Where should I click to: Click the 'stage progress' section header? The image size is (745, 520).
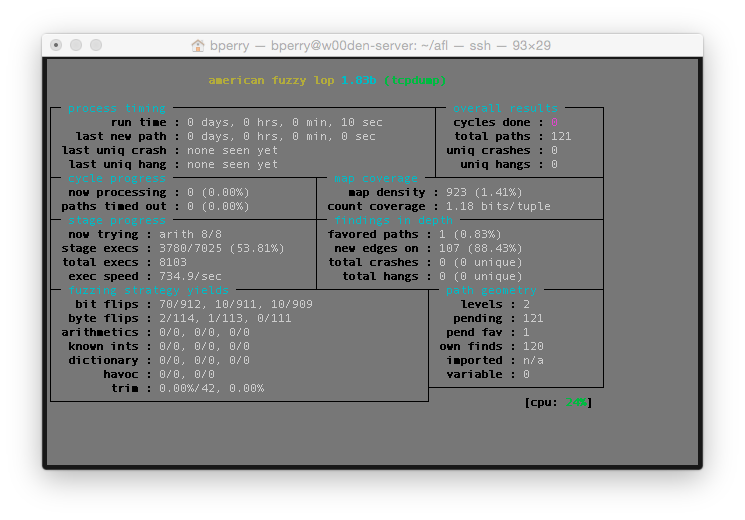point(117,221)
